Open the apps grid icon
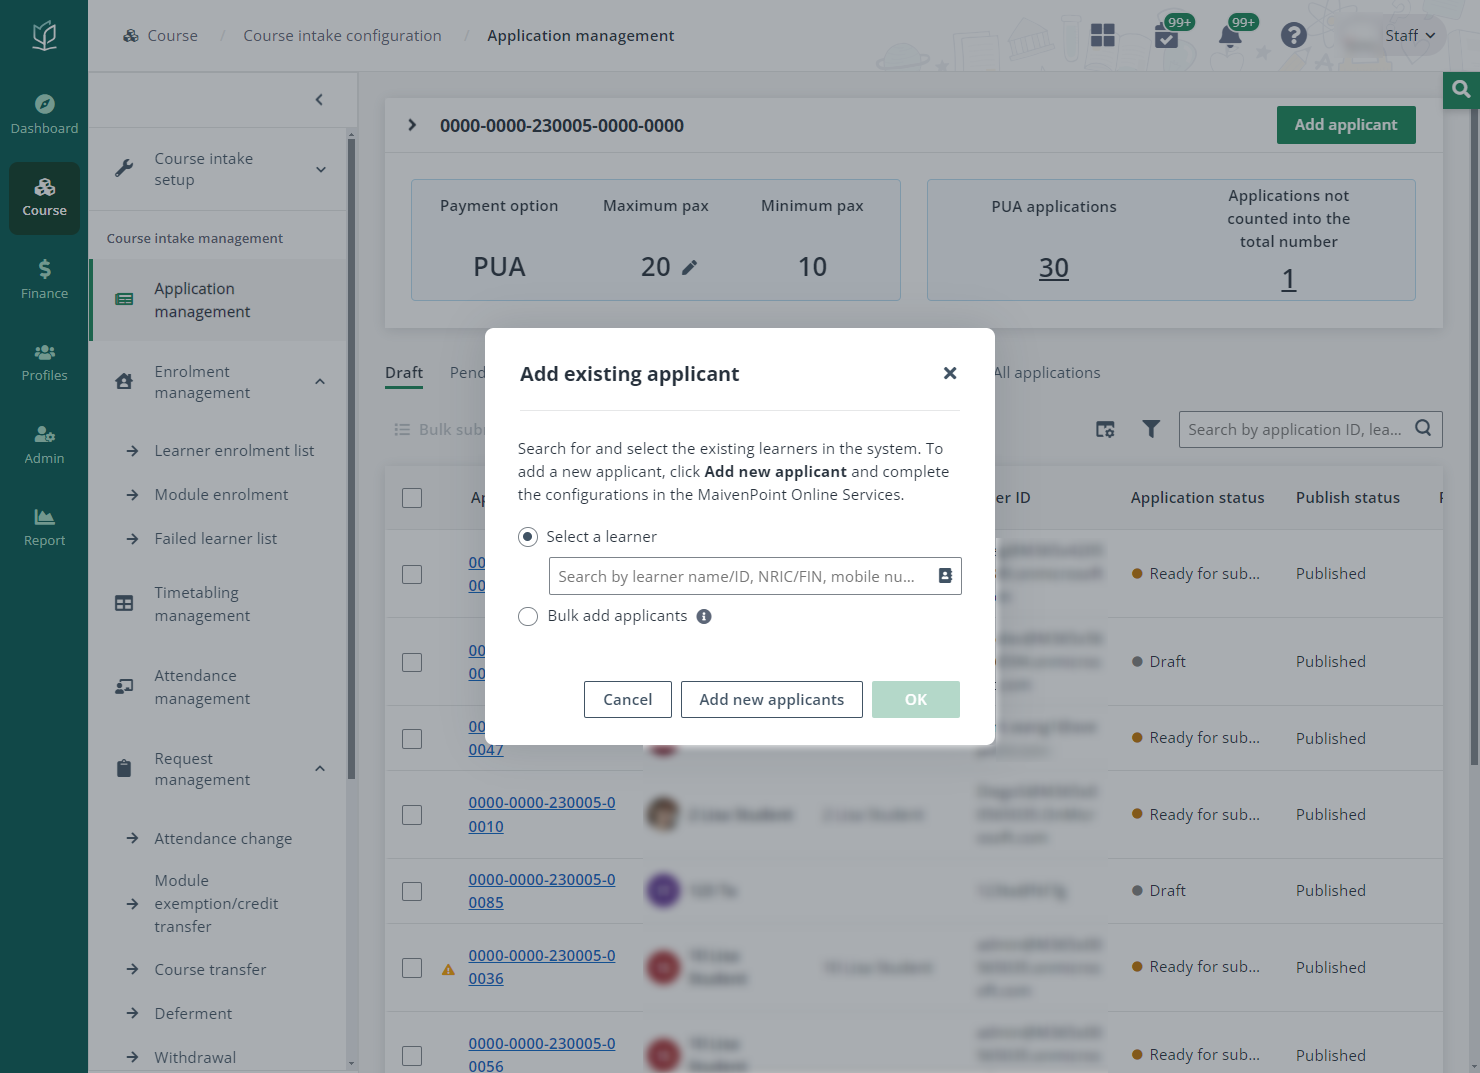 tap(1103, 36)
